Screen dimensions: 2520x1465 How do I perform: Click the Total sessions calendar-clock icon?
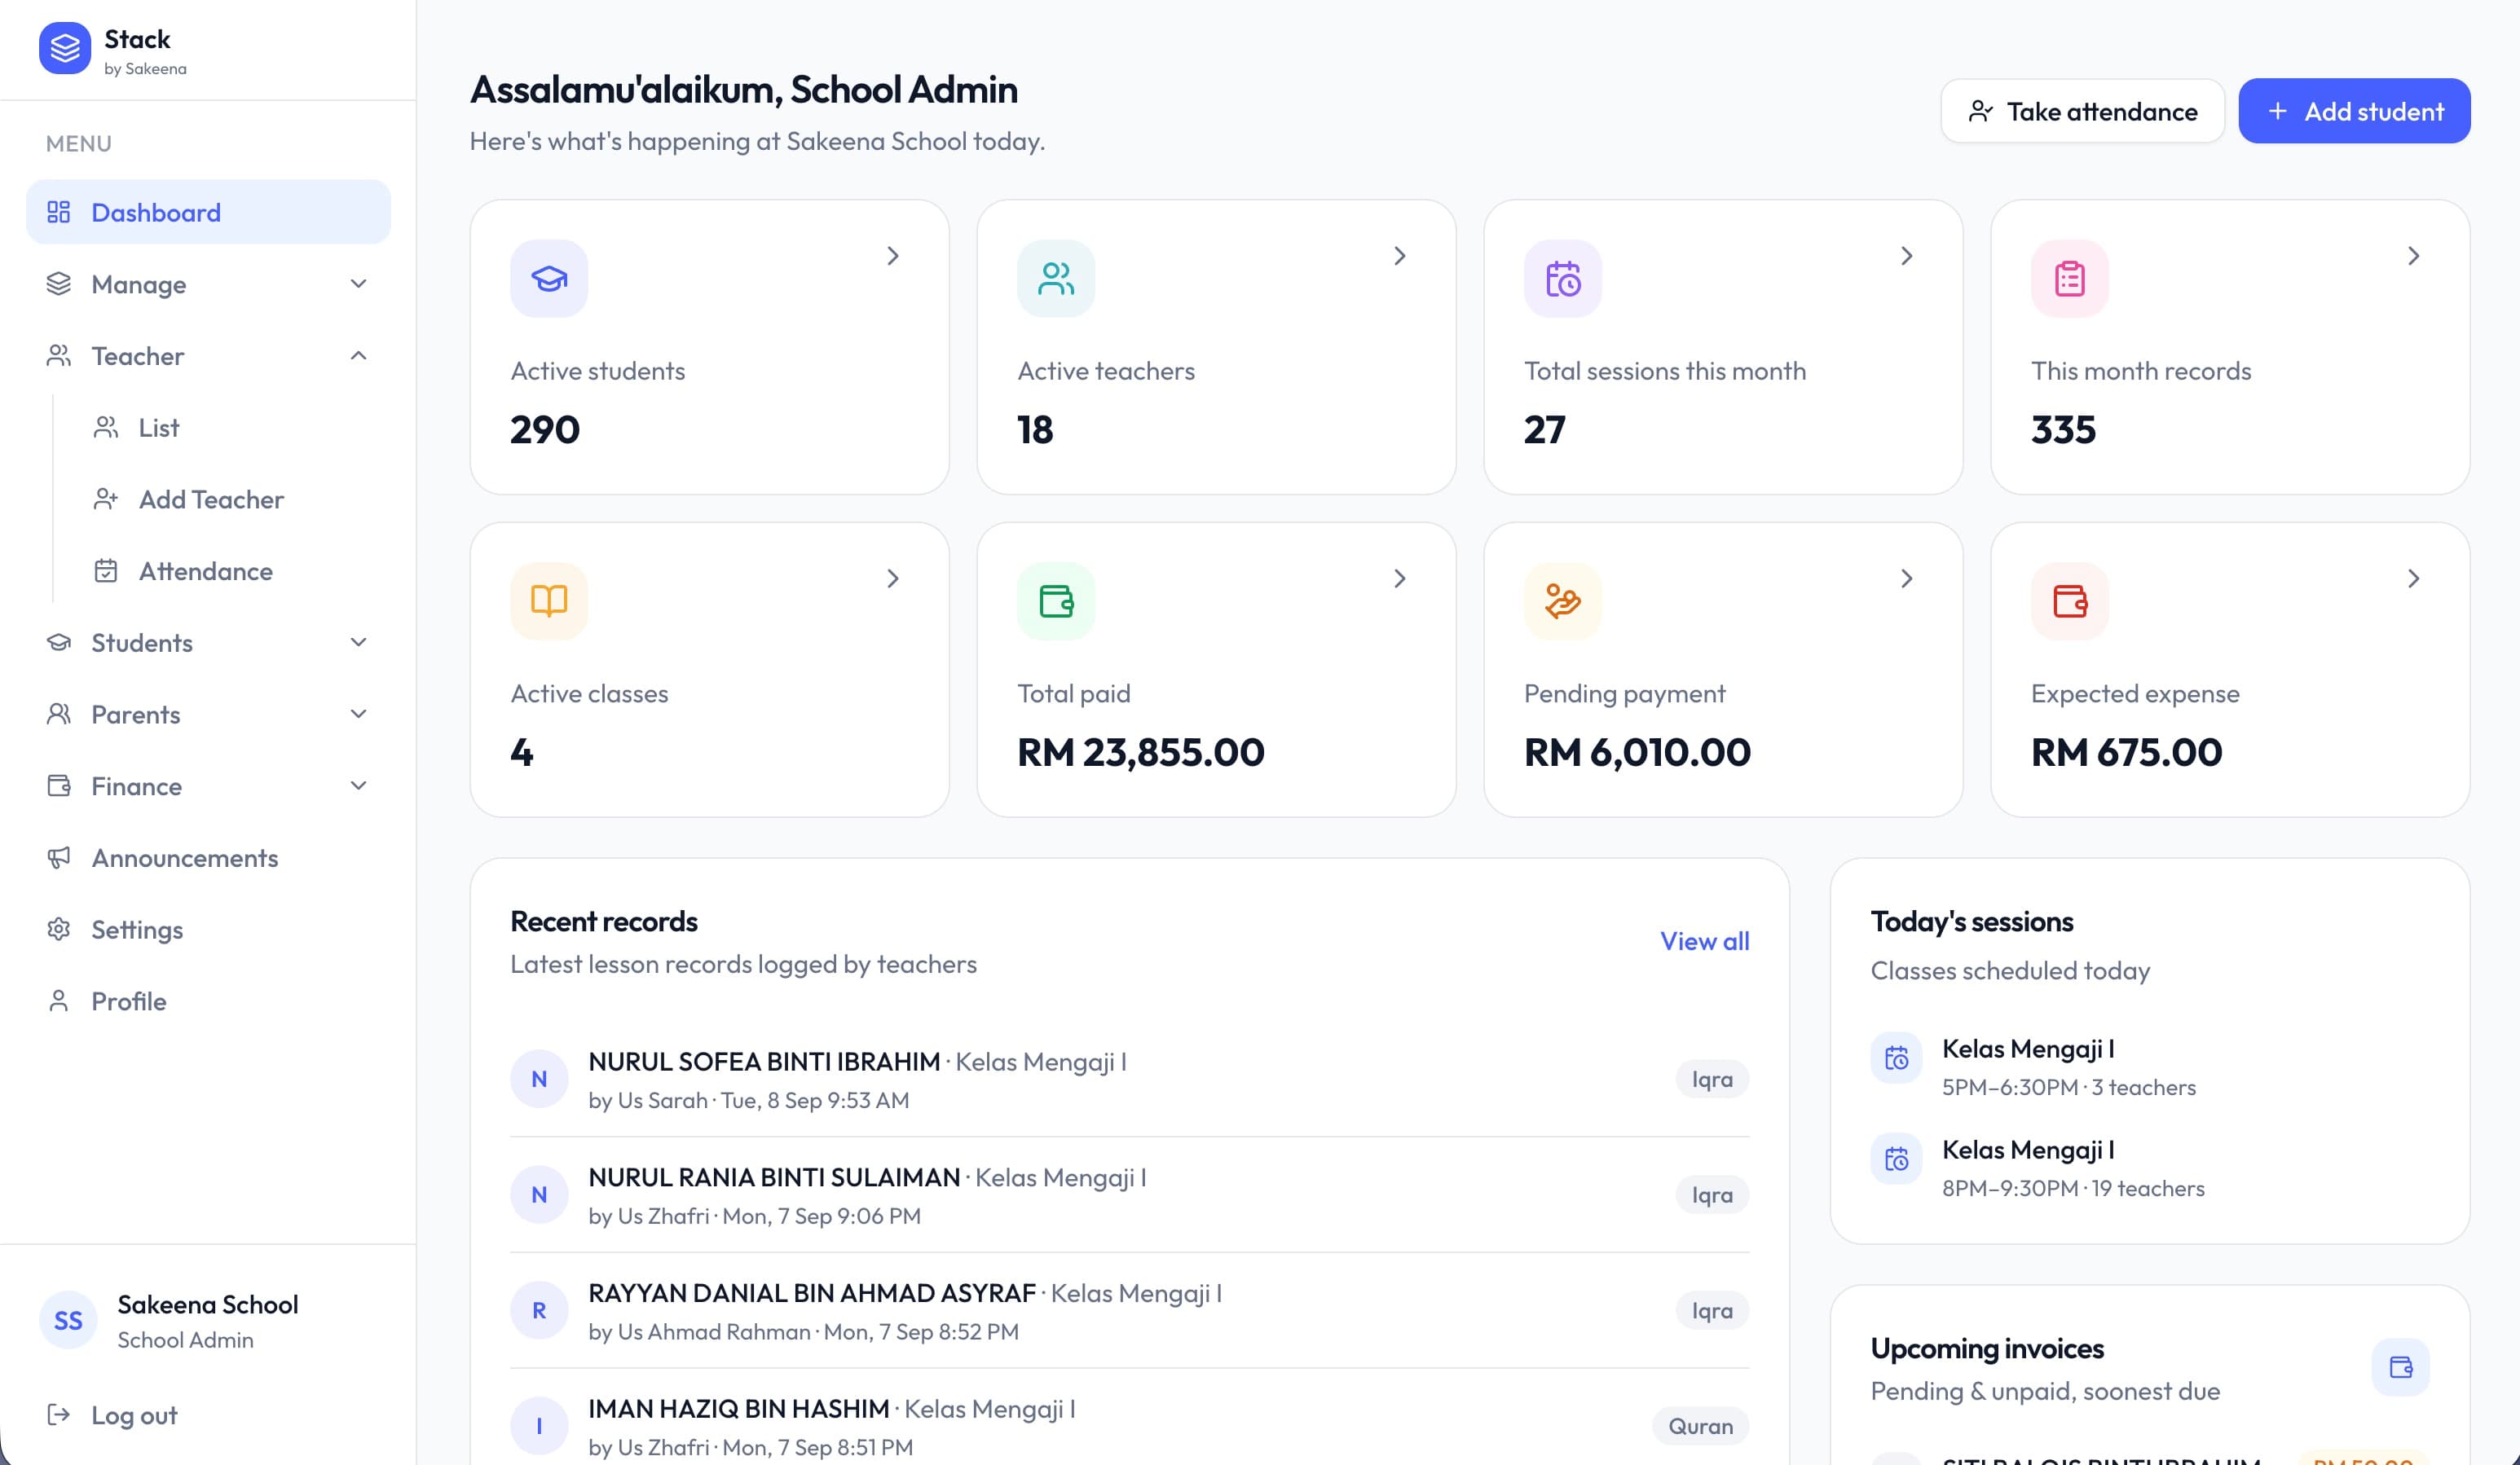click(1563, 279)
